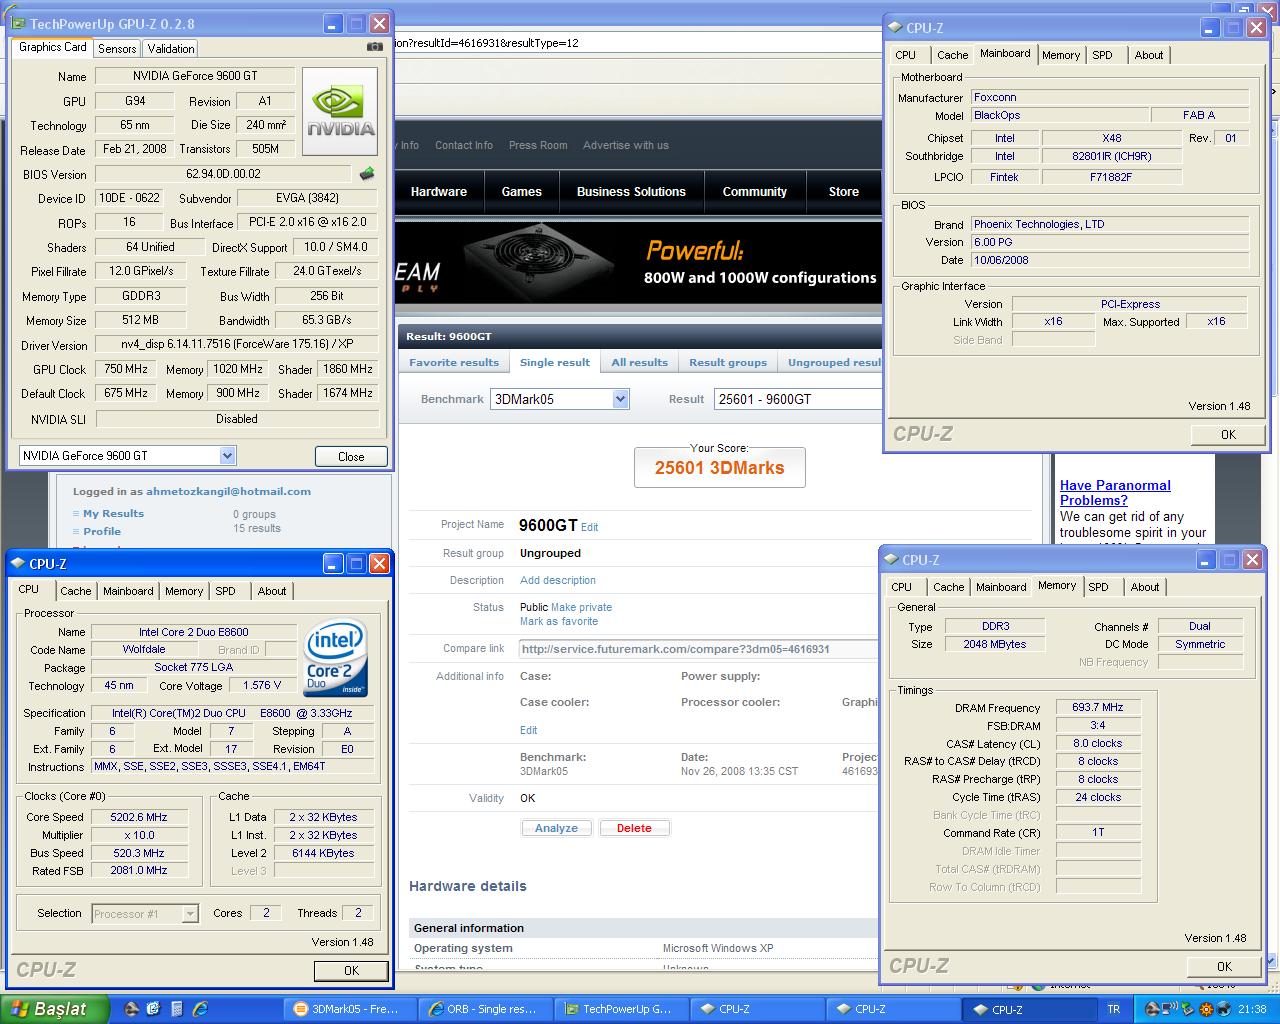Click Edit next to the 9600GT project name
The height and width of the screenshot is (1024, 1280).
pyautogui.click(x=590, y=527)
